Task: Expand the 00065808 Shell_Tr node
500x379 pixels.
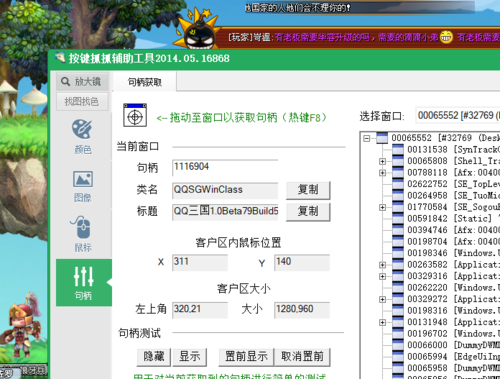Action: coord(382,161)
